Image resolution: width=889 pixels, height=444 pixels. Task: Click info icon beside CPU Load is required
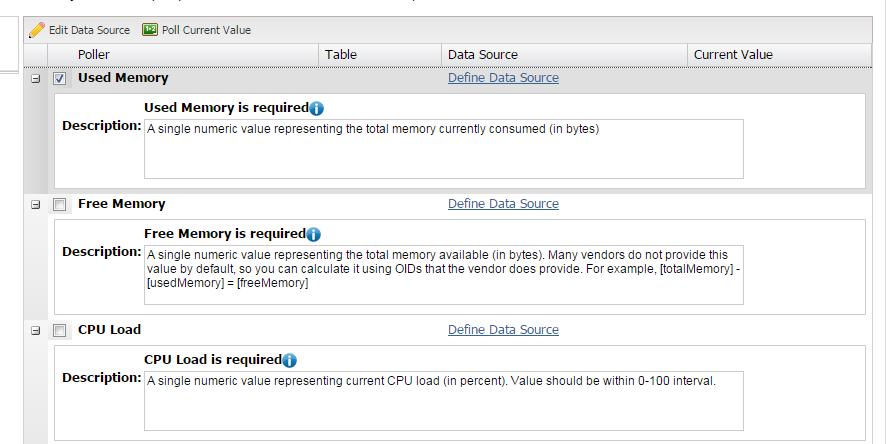(x=289, y=360)
